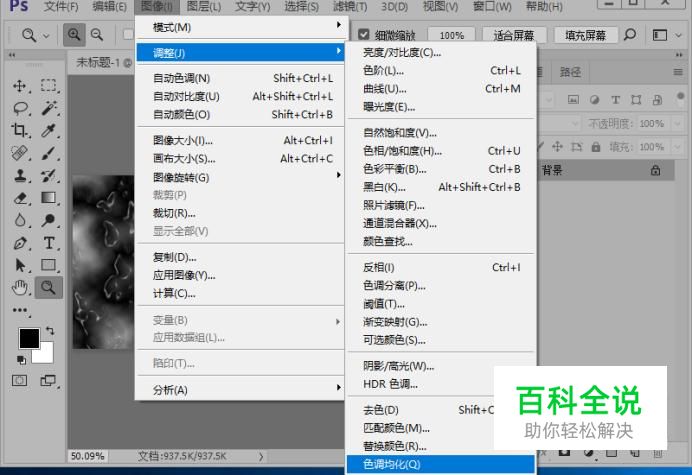Screen dimensions: 692x475
Task: Click the Zoom Out option button
Action: pyautogui.click(x=97, y=35)
